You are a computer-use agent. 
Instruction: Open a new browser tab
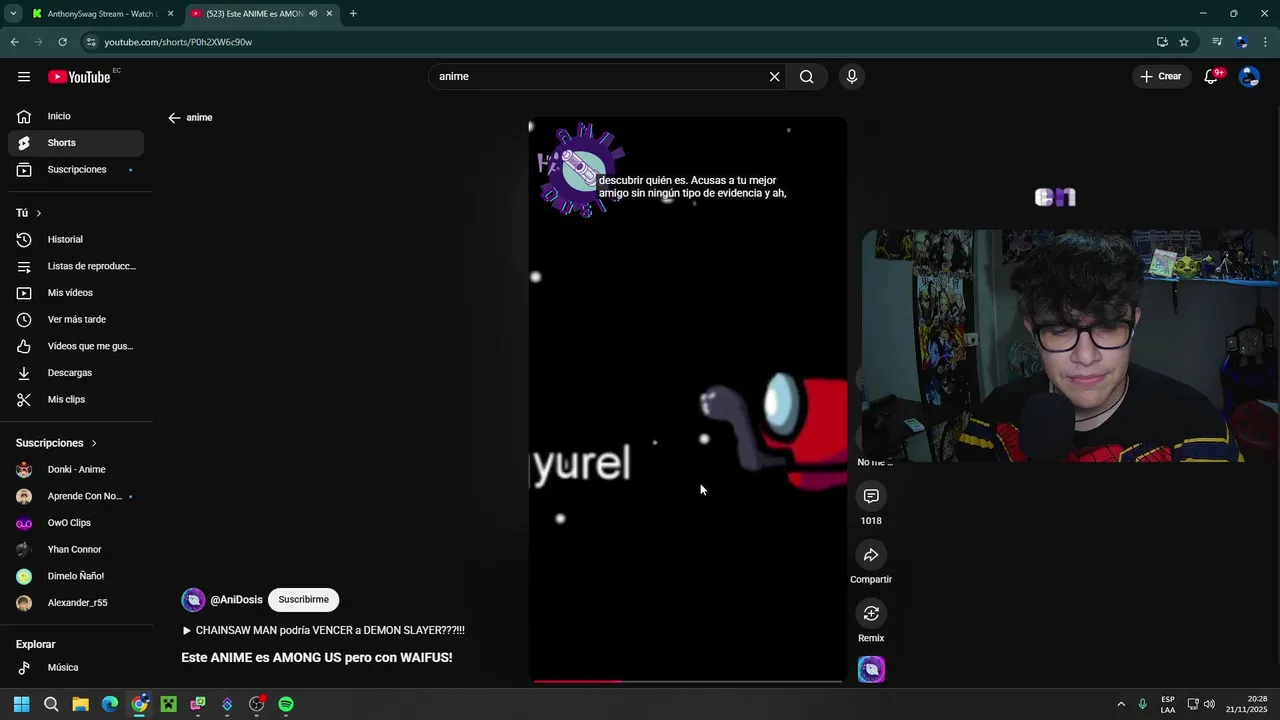[x=353, y=14]
